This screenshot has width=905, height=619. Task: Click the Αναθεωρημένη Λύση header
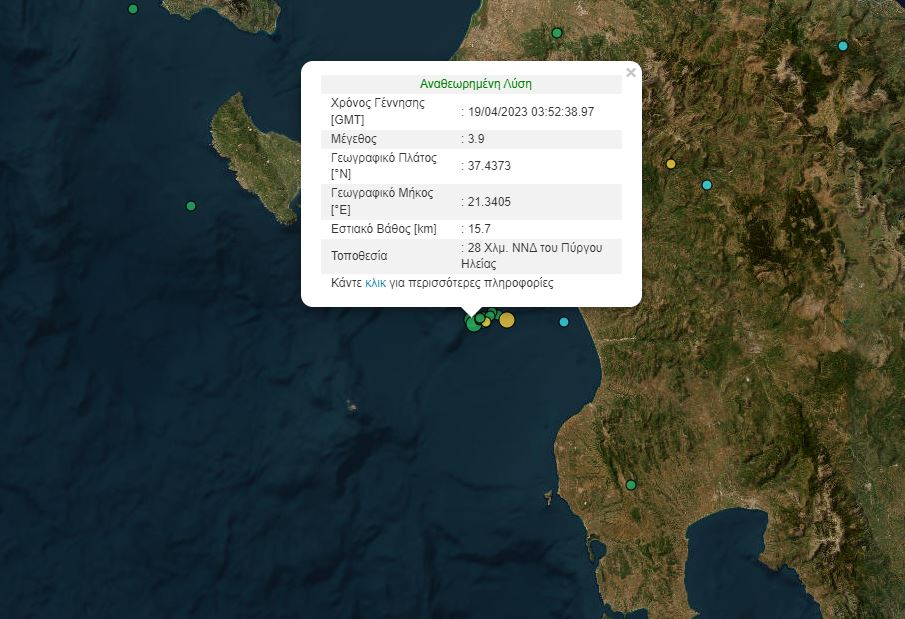click(x=477, y=83)
